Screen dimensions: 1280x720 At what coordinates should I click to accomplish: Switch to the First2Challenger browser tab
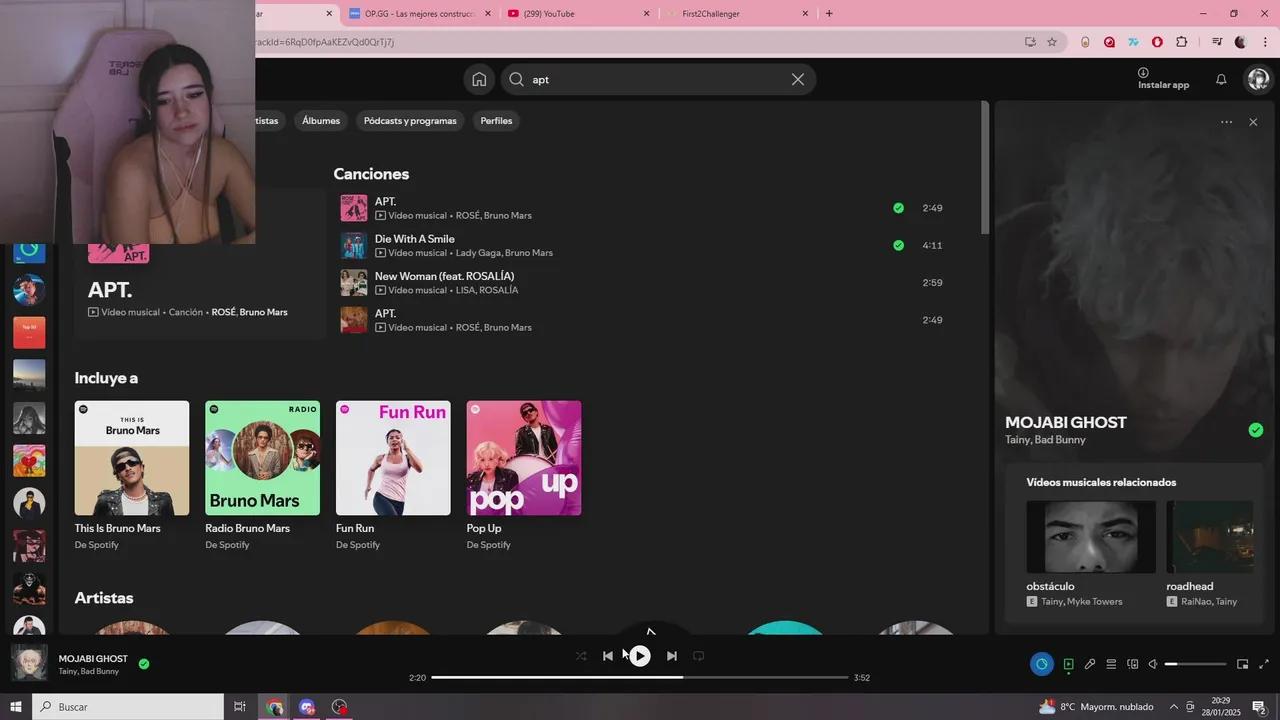(738, 14)
